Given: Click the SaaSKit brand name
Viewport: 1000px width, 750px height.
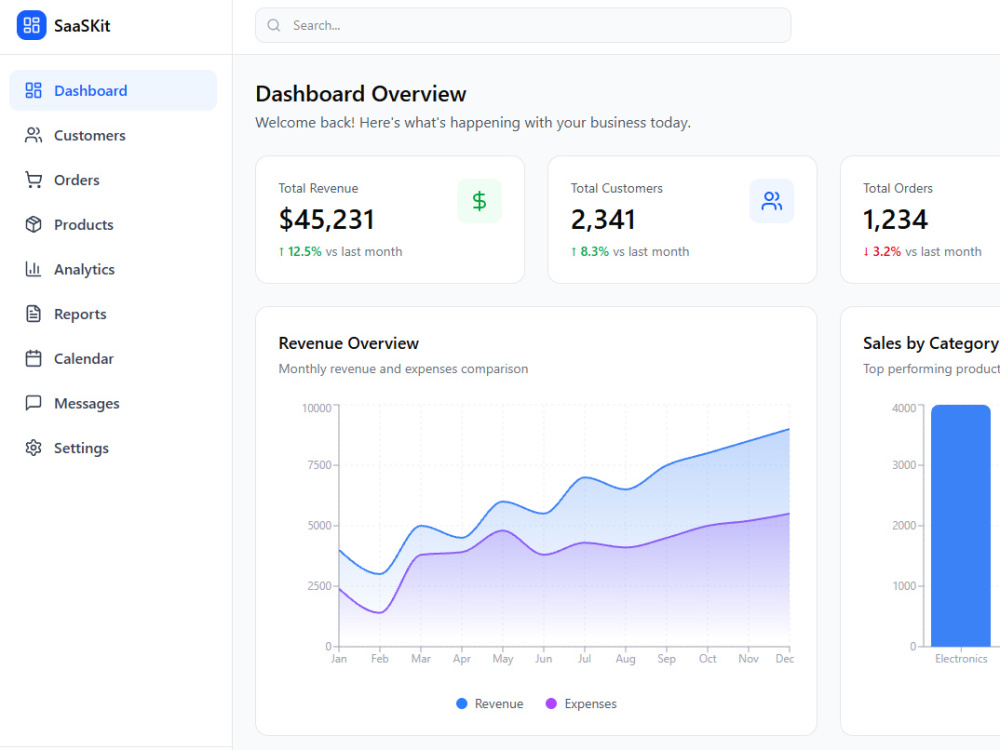Looking at the screenshot, I should pos(82,26).
